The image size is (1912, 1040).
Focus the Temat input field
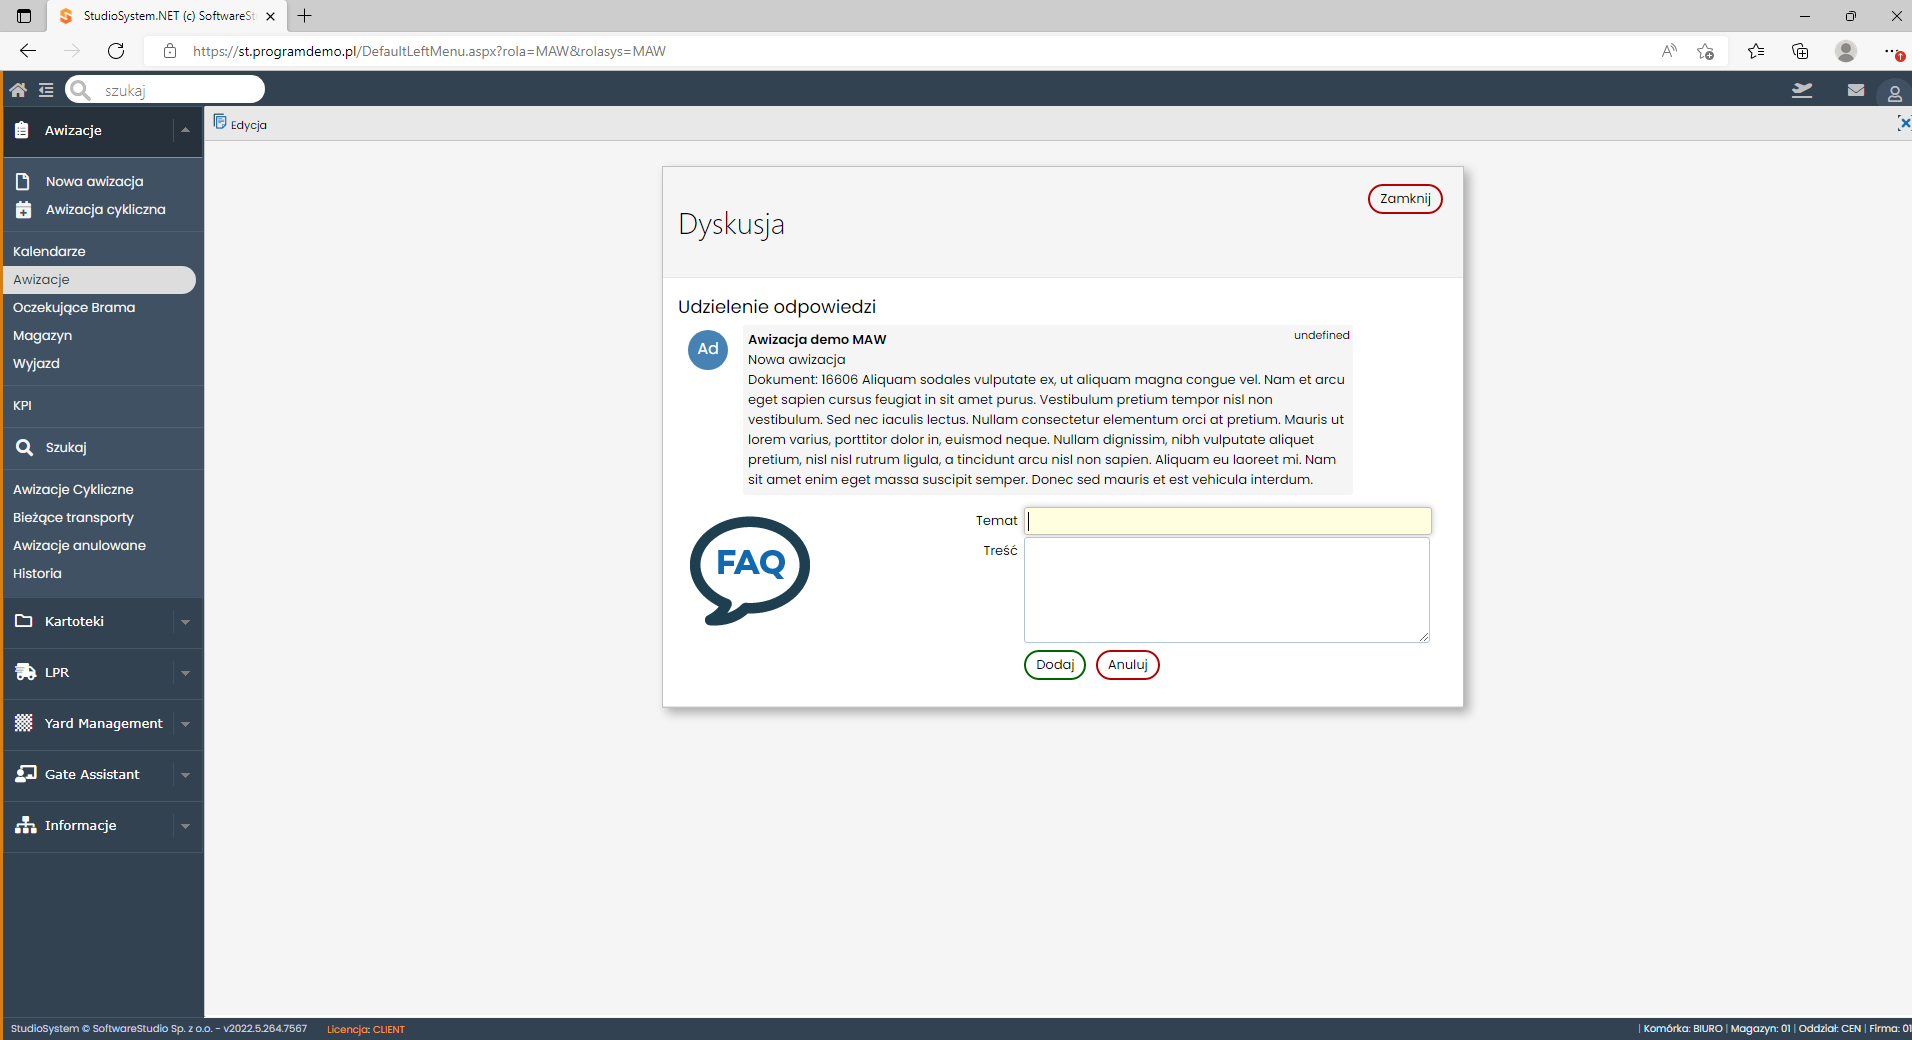(1228, 521)
